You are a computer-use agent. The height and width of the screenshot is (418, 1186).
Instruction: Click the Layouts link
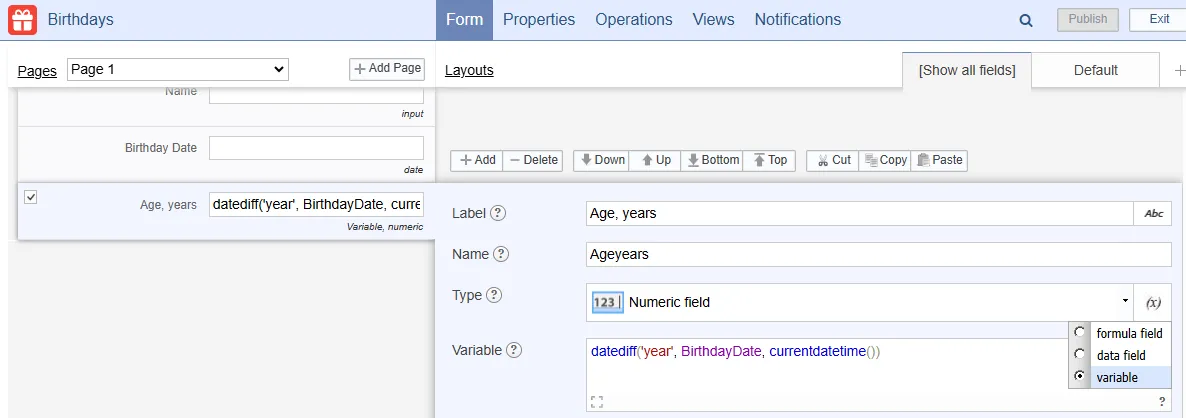469,70
